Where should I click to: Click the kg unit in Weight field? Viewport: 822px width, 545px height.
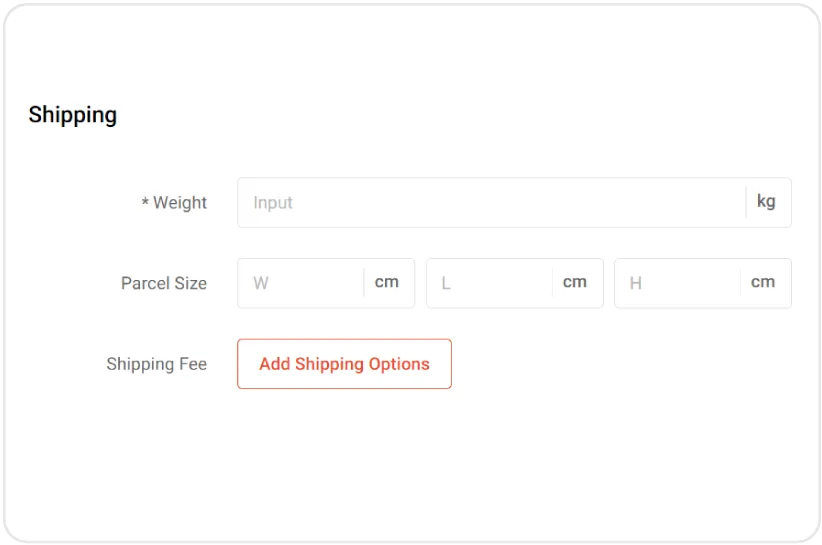click(766, 202)
